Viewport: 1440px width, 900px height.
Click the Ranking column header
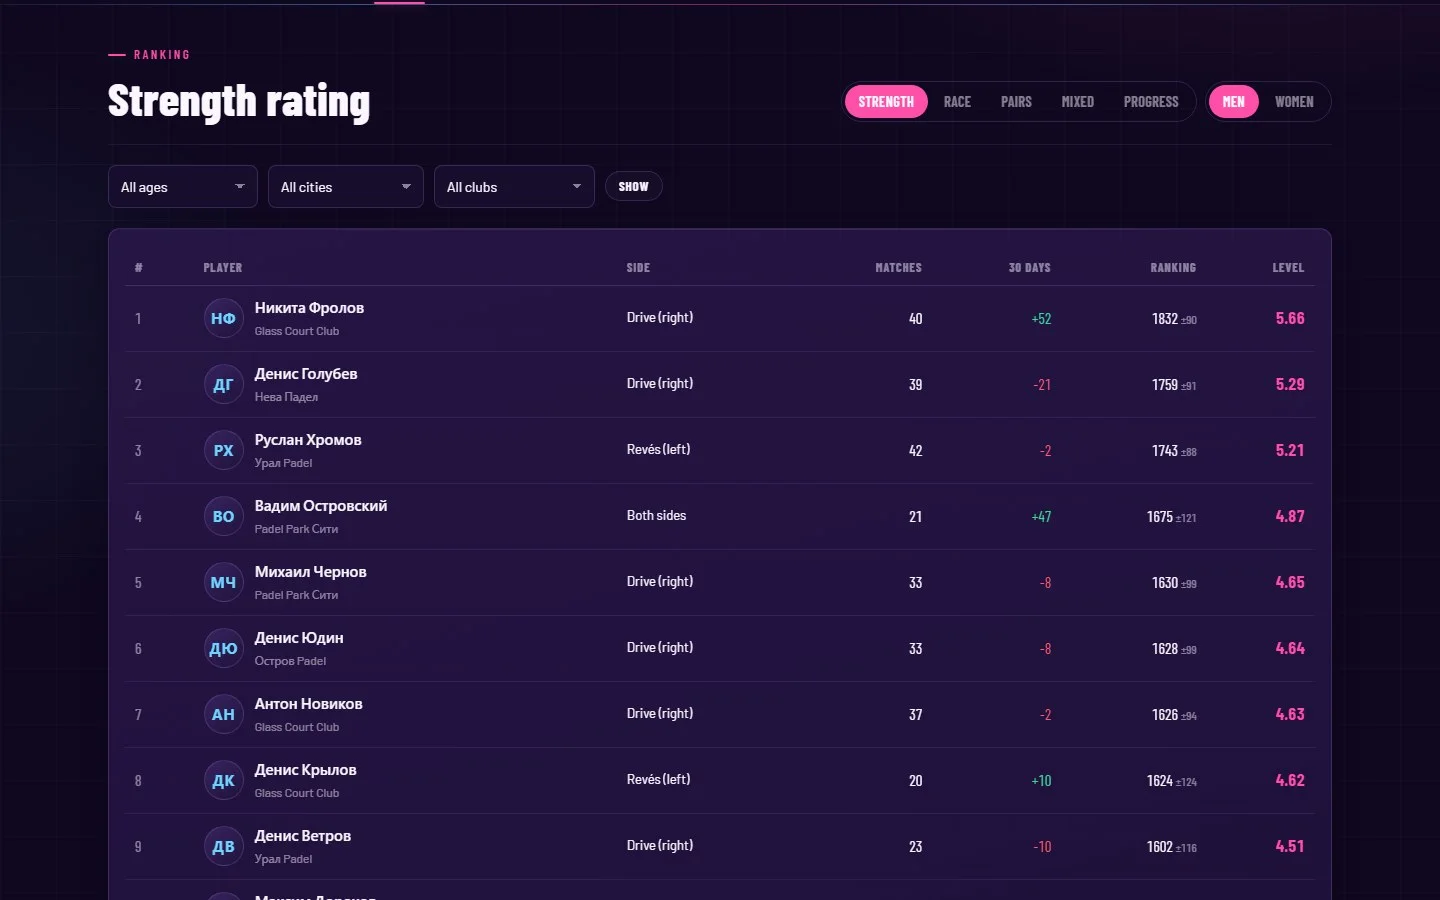pos(1173,268)
